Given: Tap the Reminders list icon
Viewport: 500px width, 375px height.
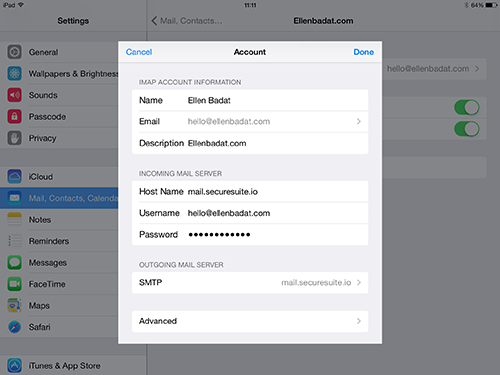Looking at the screenshot, I should 14,241.
